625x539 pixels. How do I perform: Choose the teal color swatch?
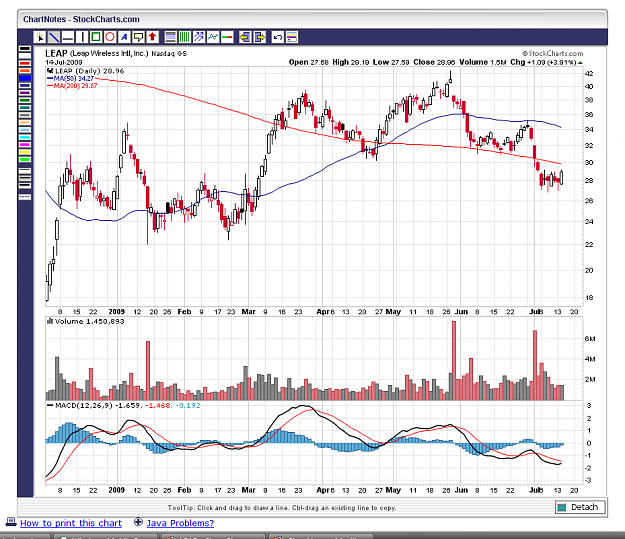click(x=25, y=108)
